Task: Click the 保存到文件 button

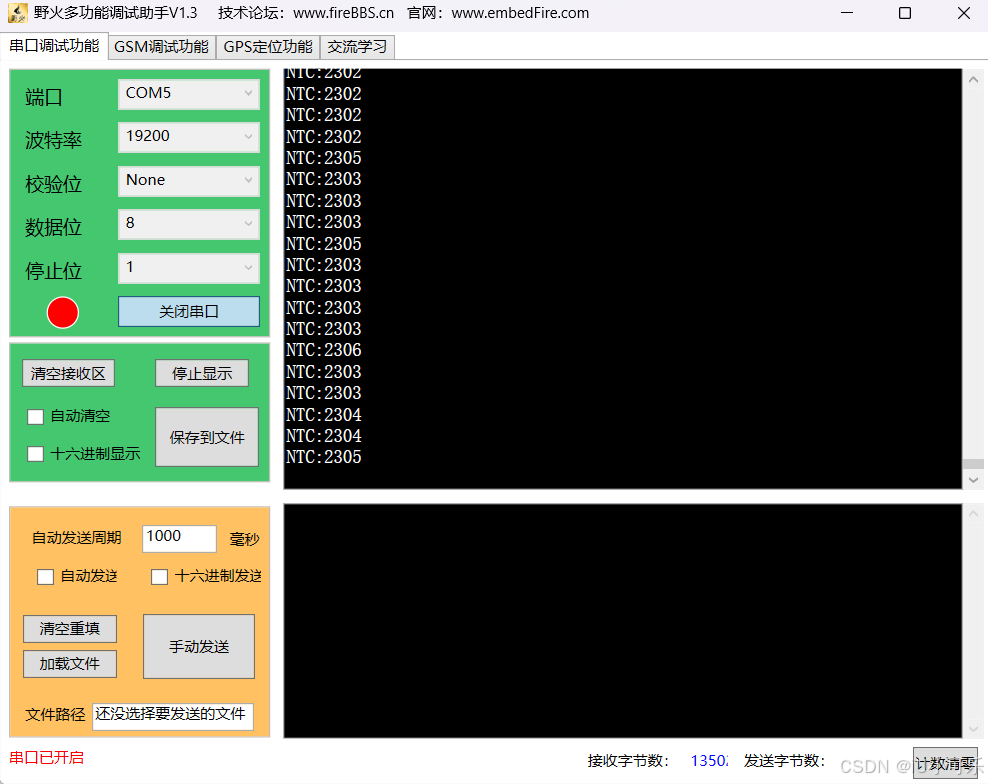Action: pos(207,437)
